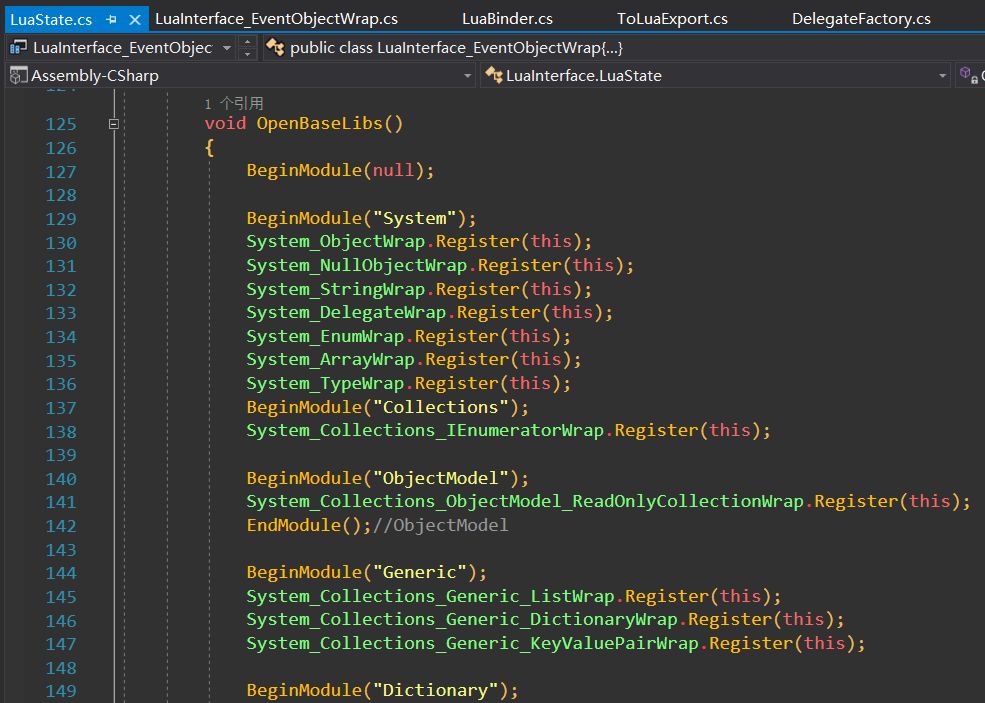Open the LuaInterface_EventObjec file dropdown
985x703 pixels.
click(x=227, y=48)
